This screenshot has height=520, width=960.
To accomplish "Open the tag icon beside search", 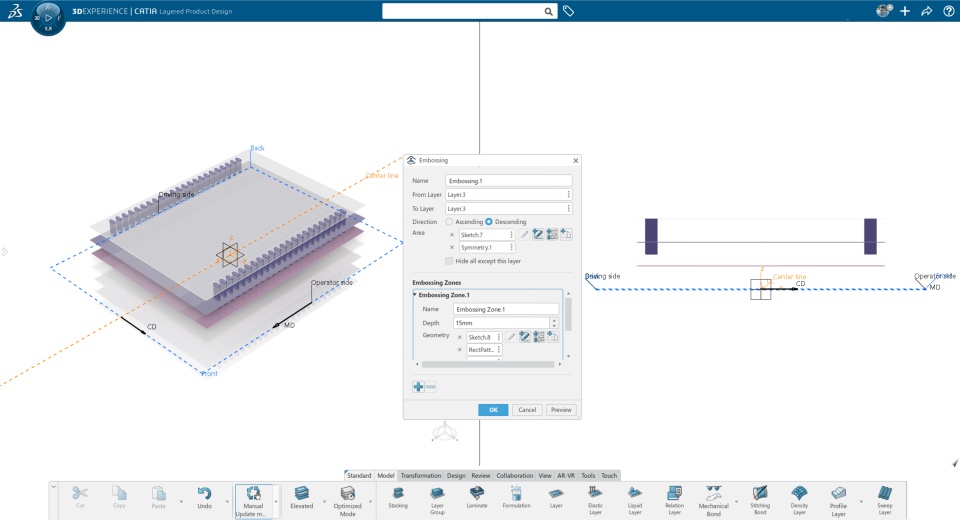I will click(568, 11).
